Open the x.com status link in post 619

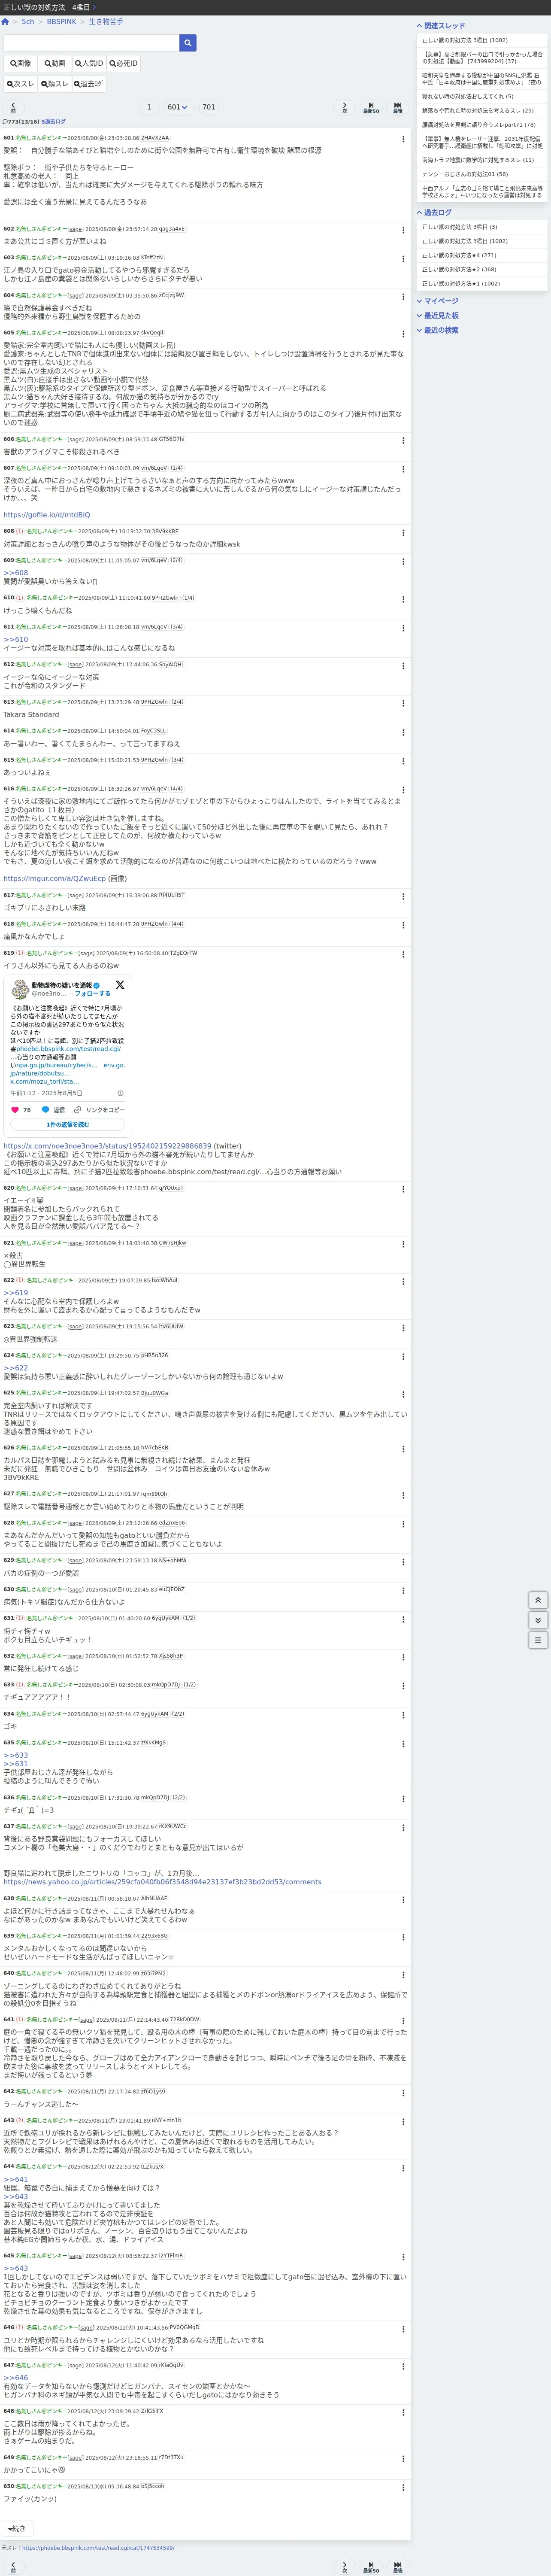click(x=107, y=1146)
